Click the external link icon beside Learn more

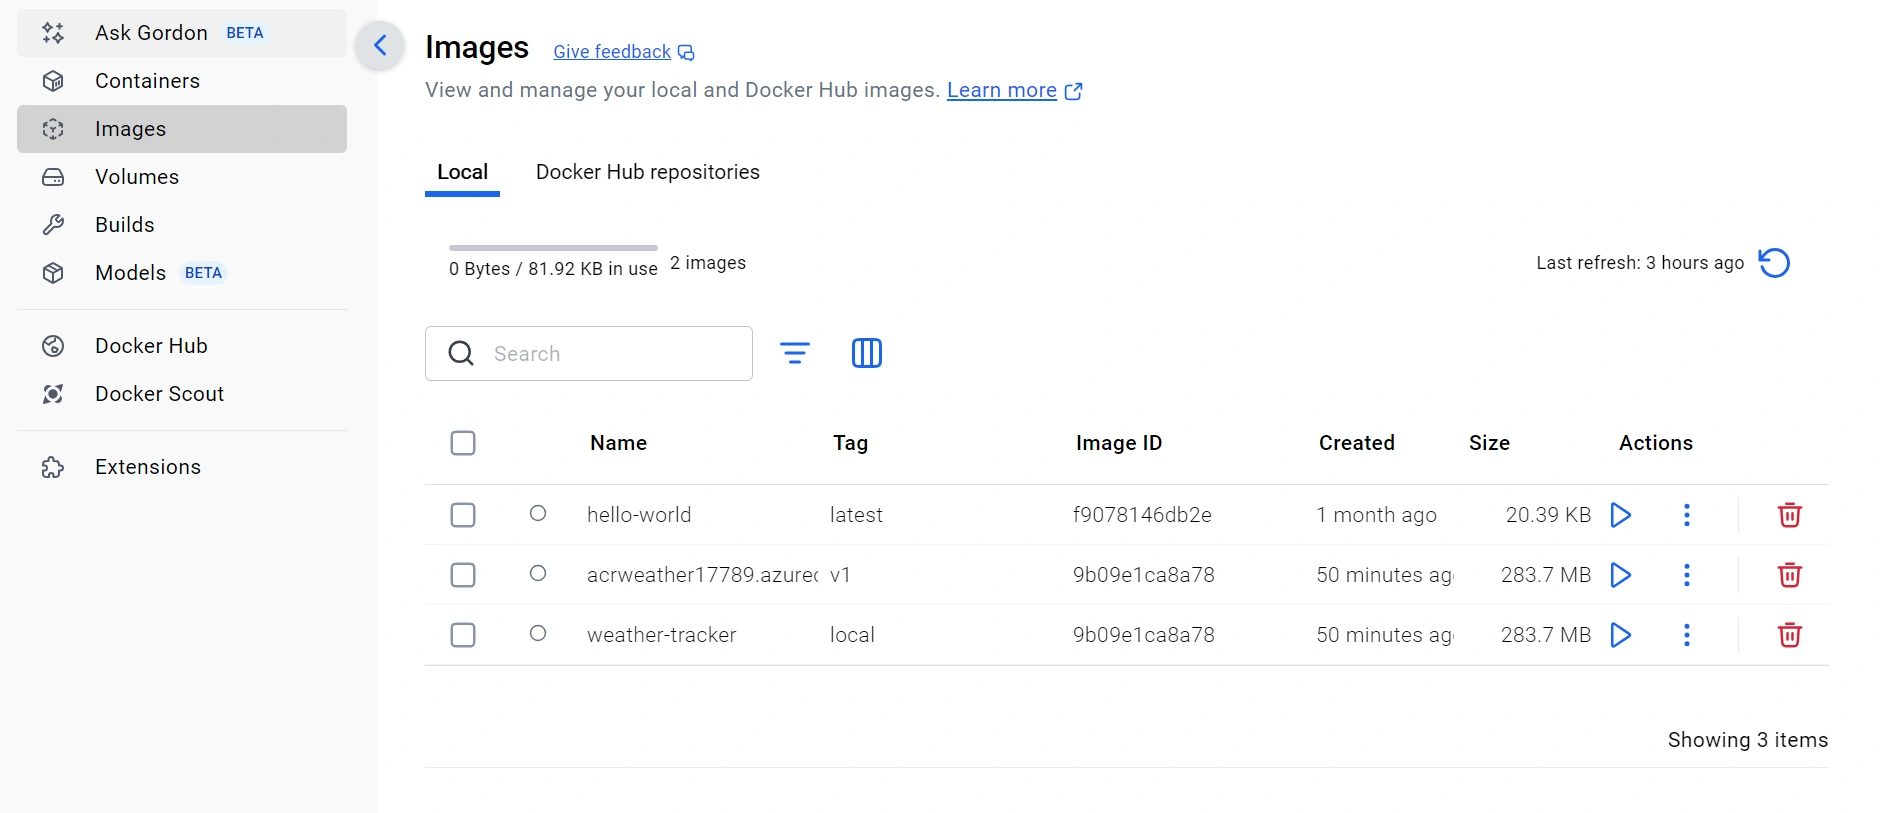click(1074, 91)
